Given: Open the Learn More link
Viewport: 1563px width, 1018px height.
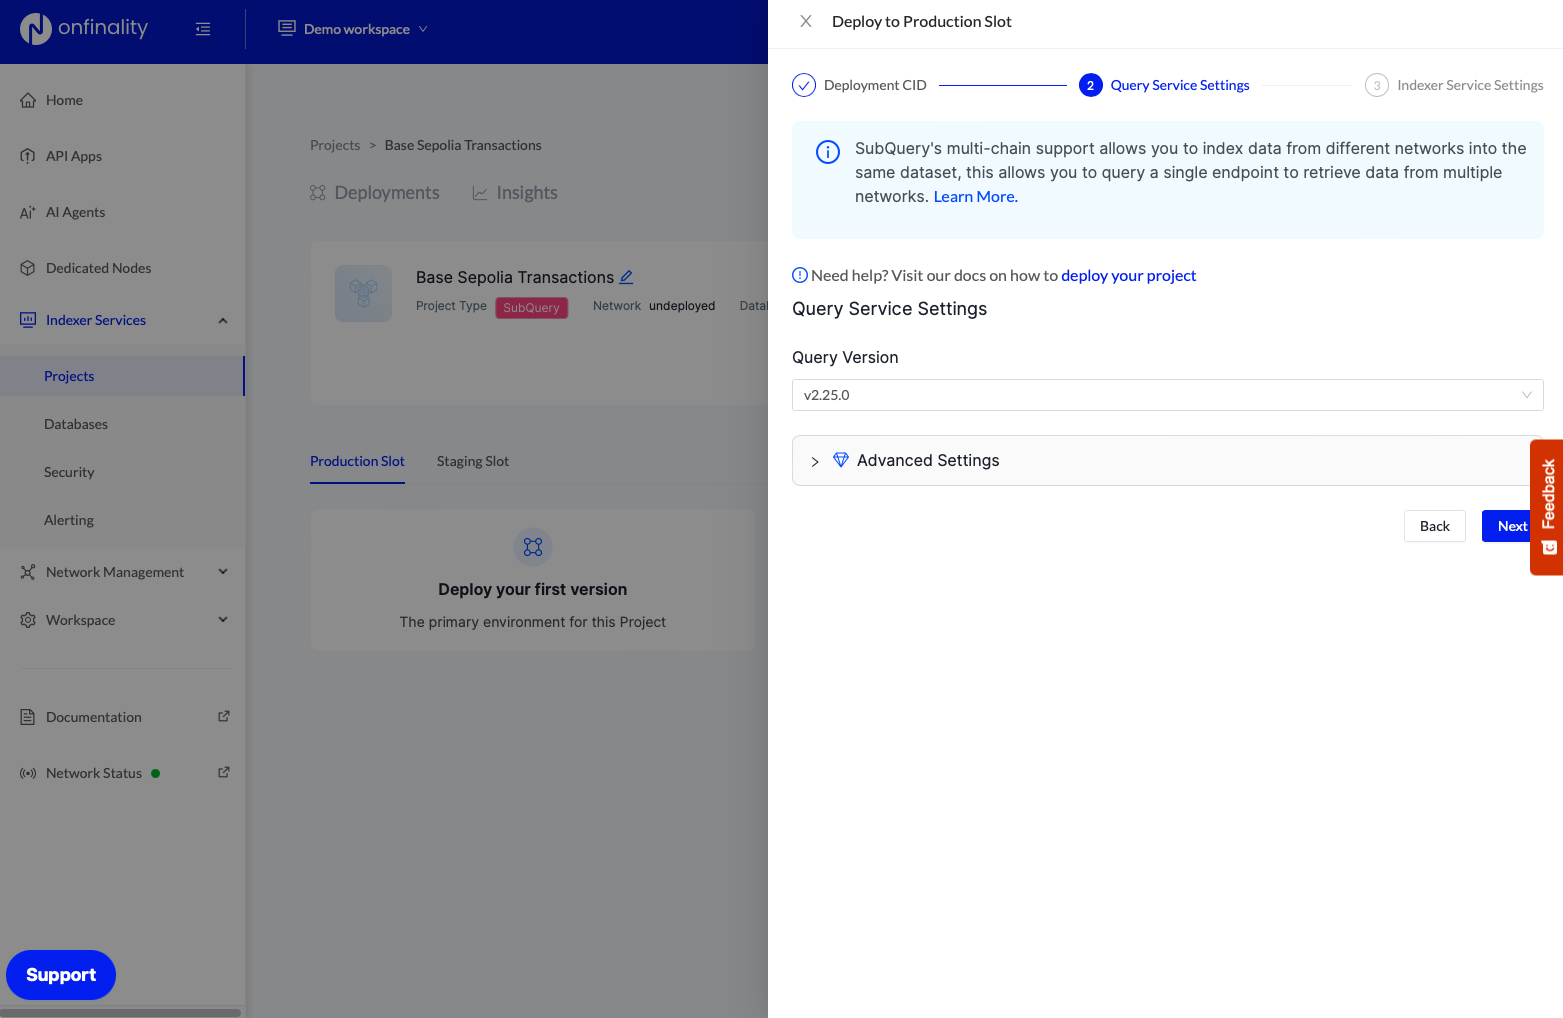Looking at the screenshot, I should coord(974,196).
